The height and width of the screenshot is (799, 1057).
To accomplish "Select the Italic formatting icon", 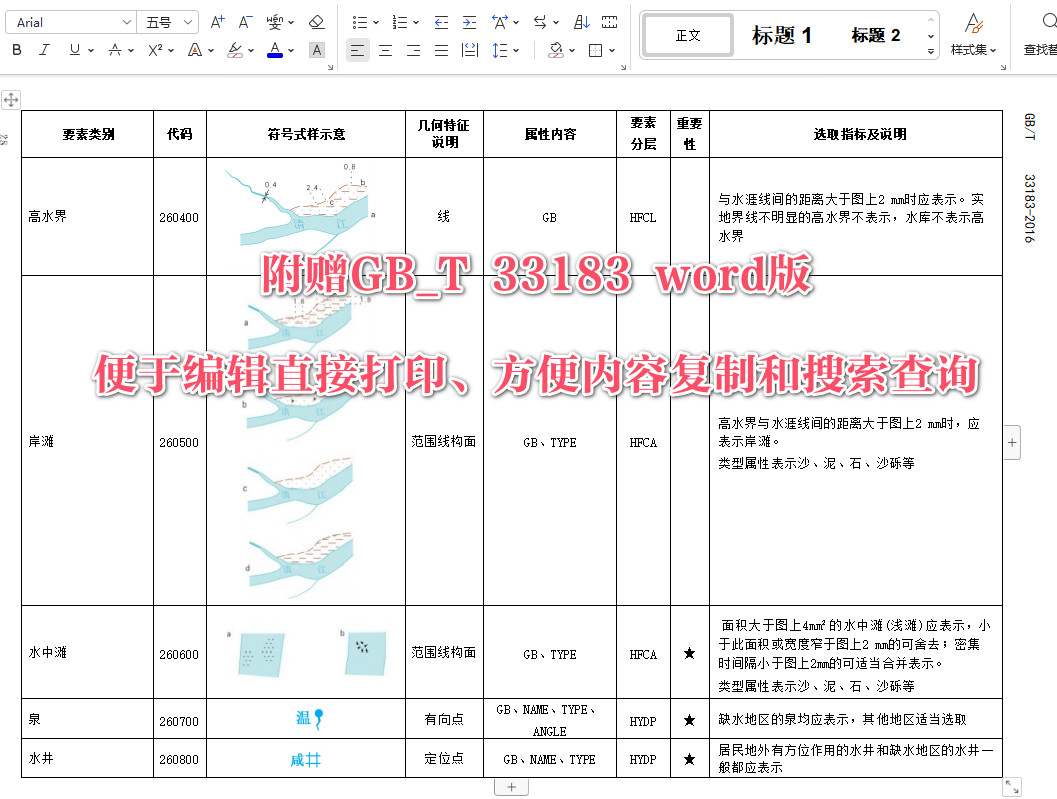I will coord(44,50).
